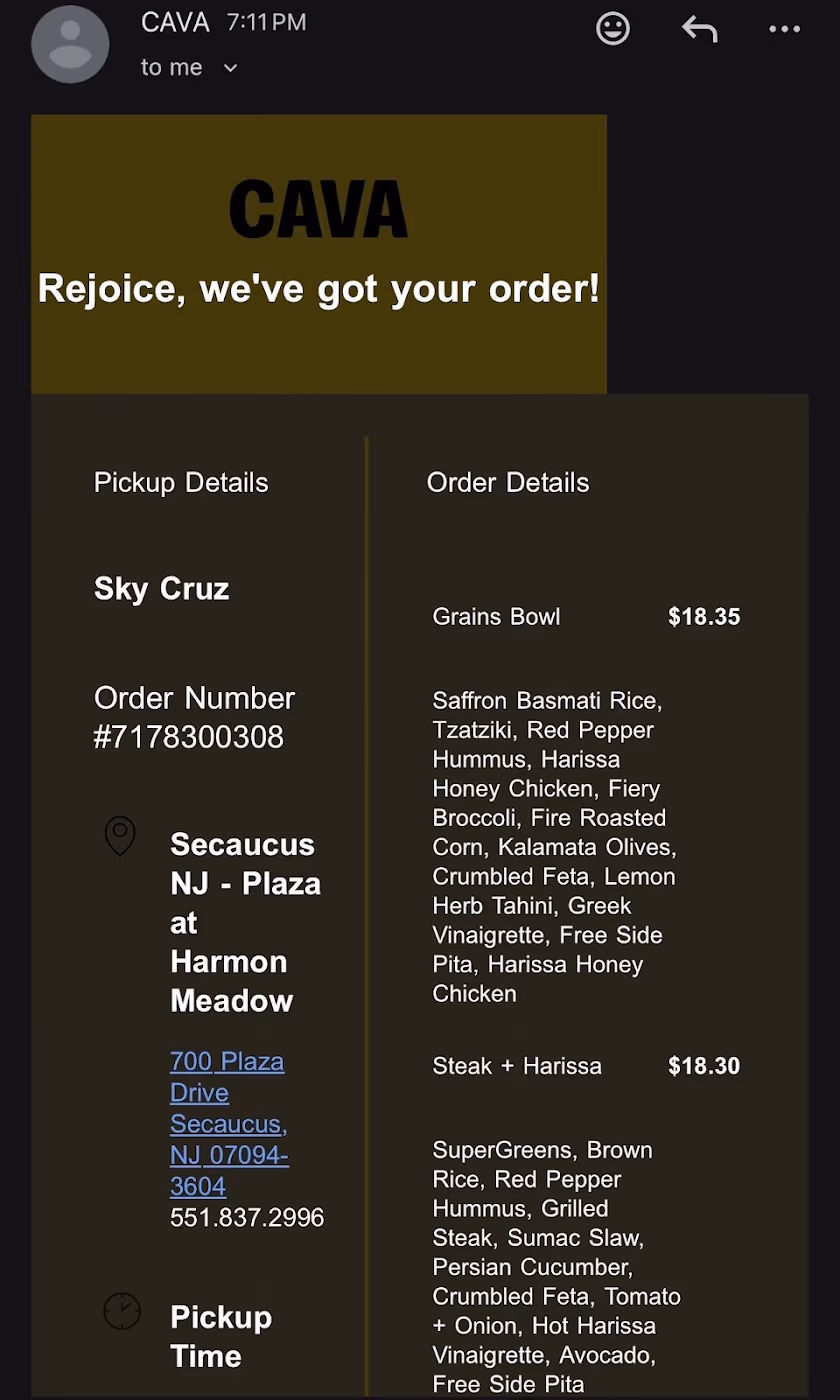Viewport: 840px width, 1400px height.
Task: Click the Steak + Harissa item name
Action: tap(517, 1066)
